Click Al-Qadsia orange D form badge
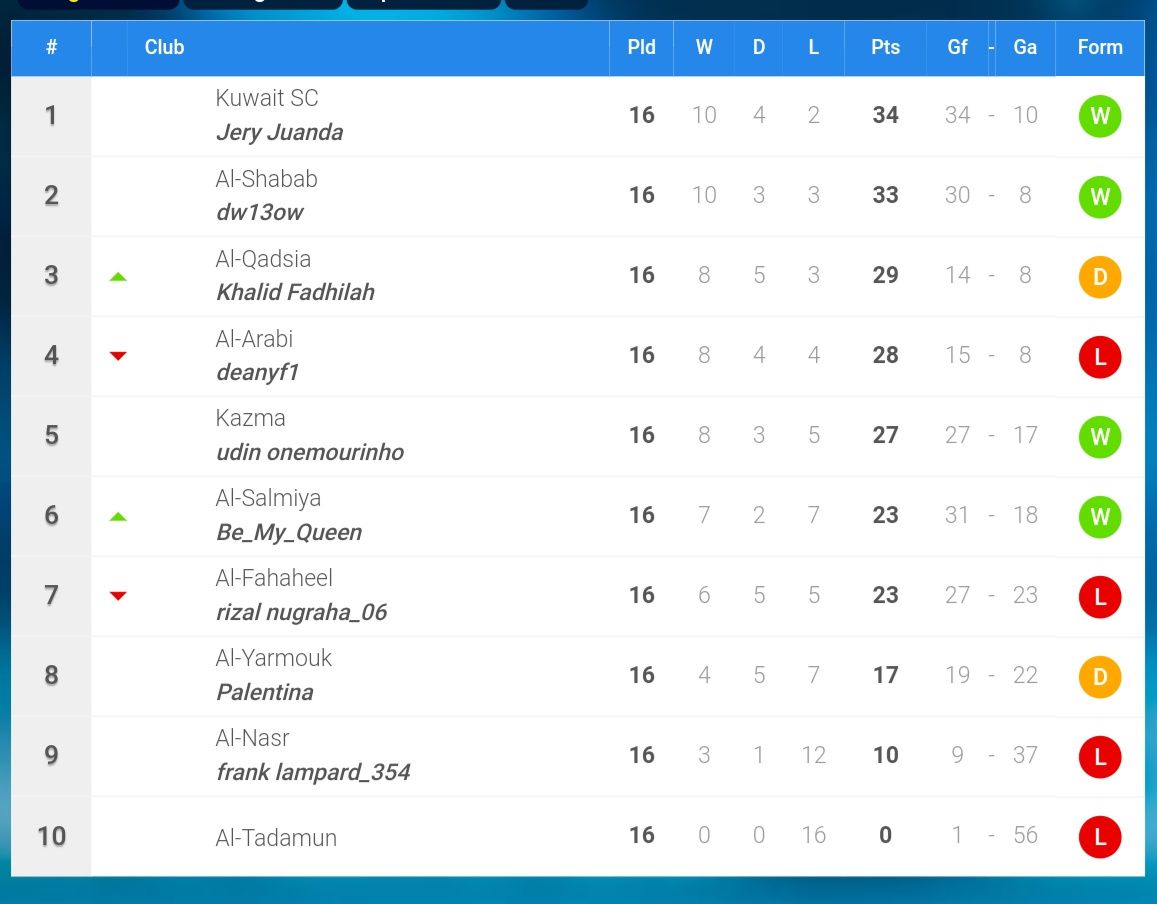Screen dimensions: 1157x904 tap(1099, 277)
